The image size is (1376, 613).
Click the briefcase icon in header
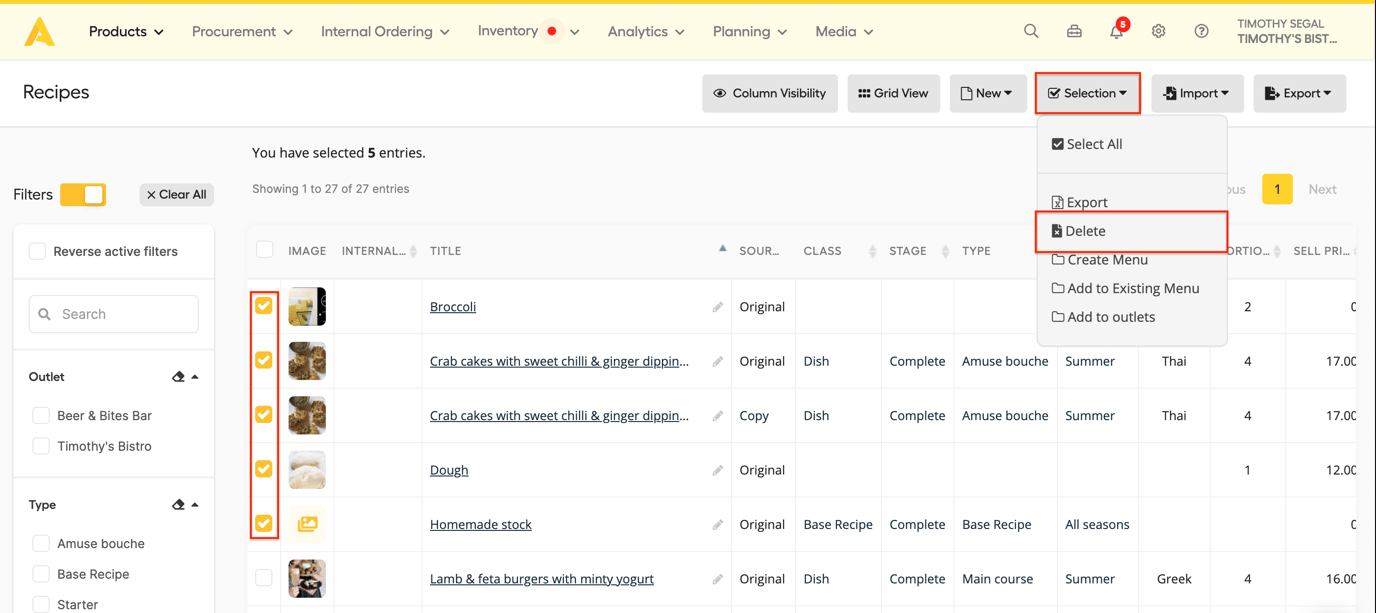tap(1074, 31)
